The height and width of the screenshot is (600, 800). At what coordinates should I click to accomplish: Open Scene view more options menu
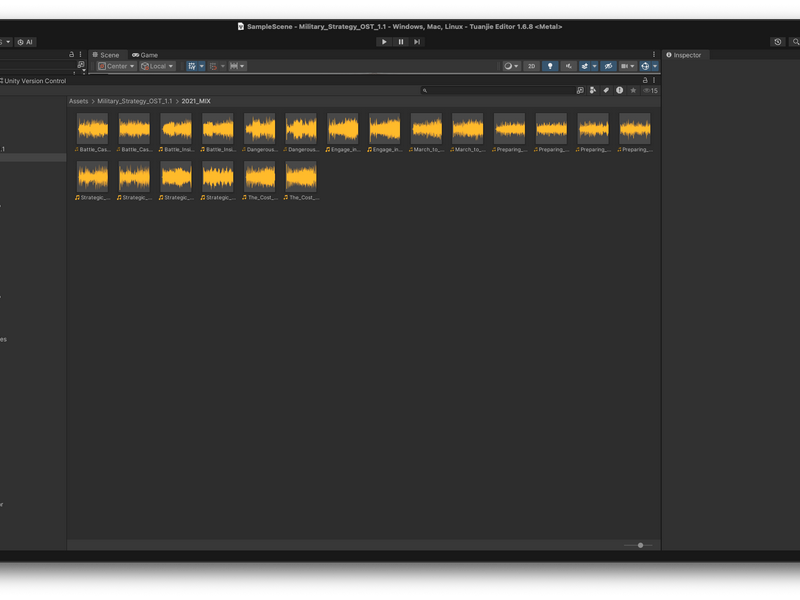point(654,55)
